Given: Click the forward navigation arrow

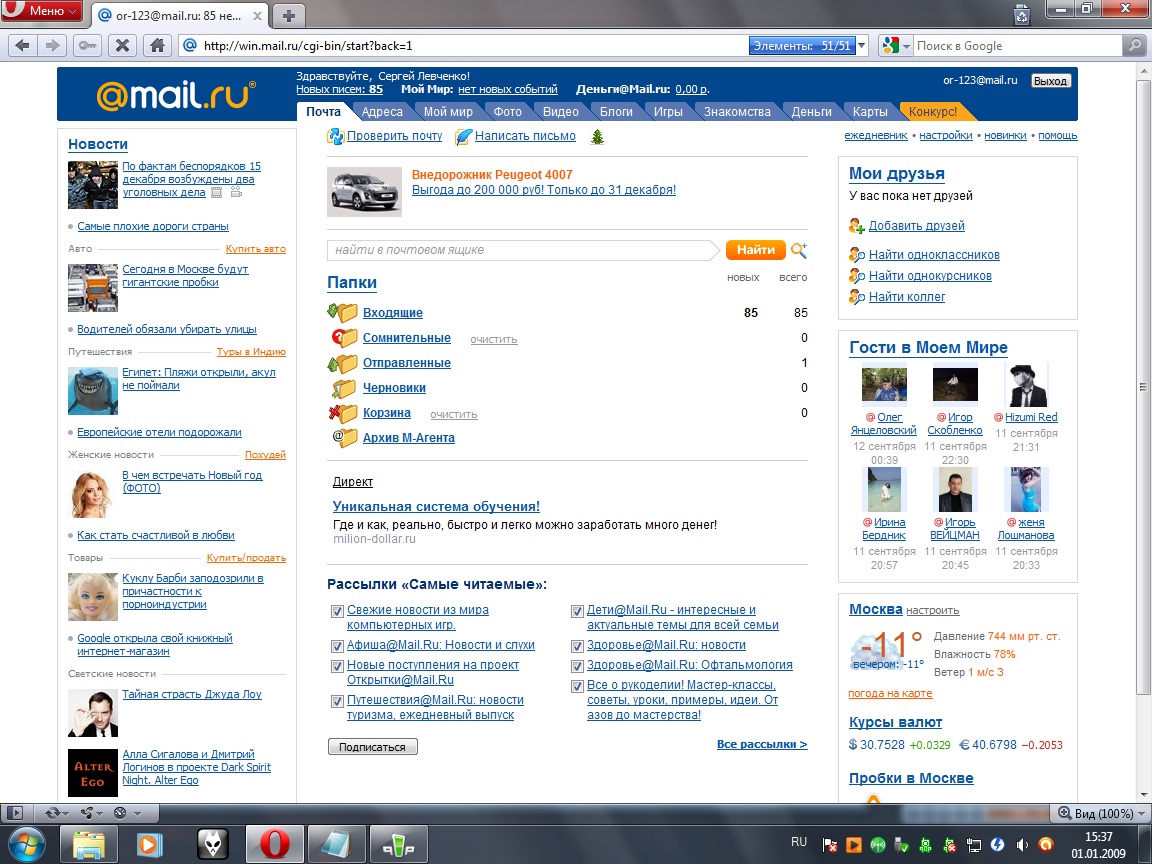Looking at the screenshot, I should click(52, 46).
